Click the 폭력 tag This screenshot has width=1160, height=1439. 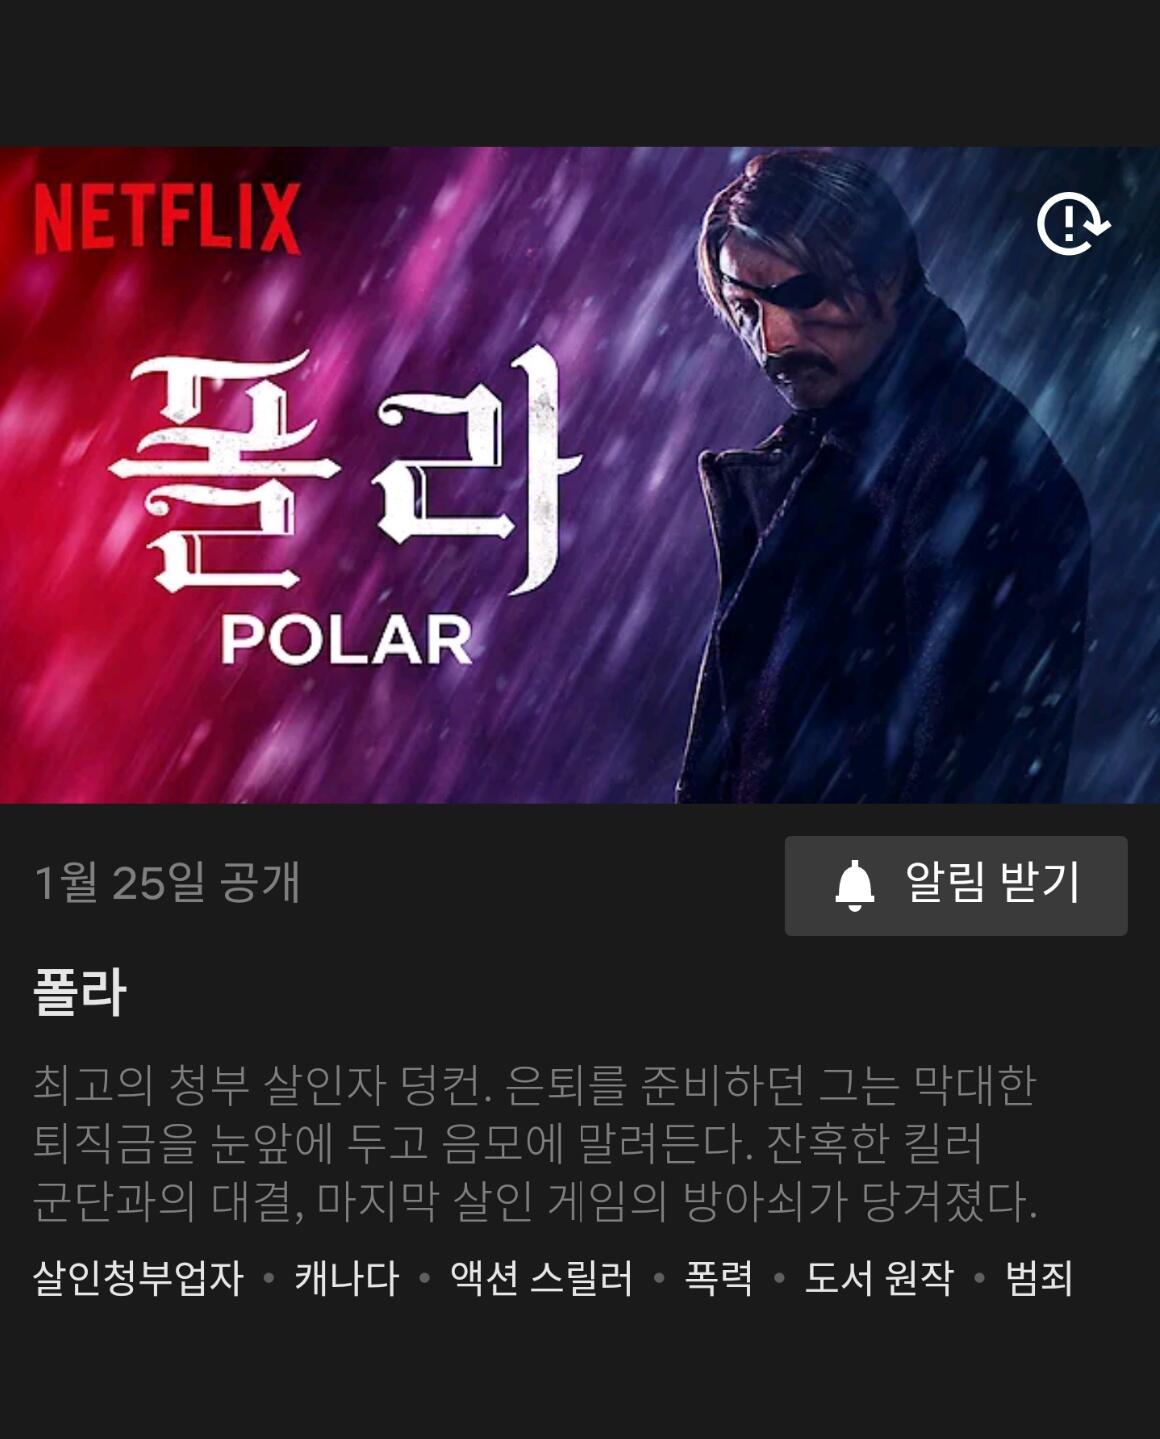(x=718, y=1278)
